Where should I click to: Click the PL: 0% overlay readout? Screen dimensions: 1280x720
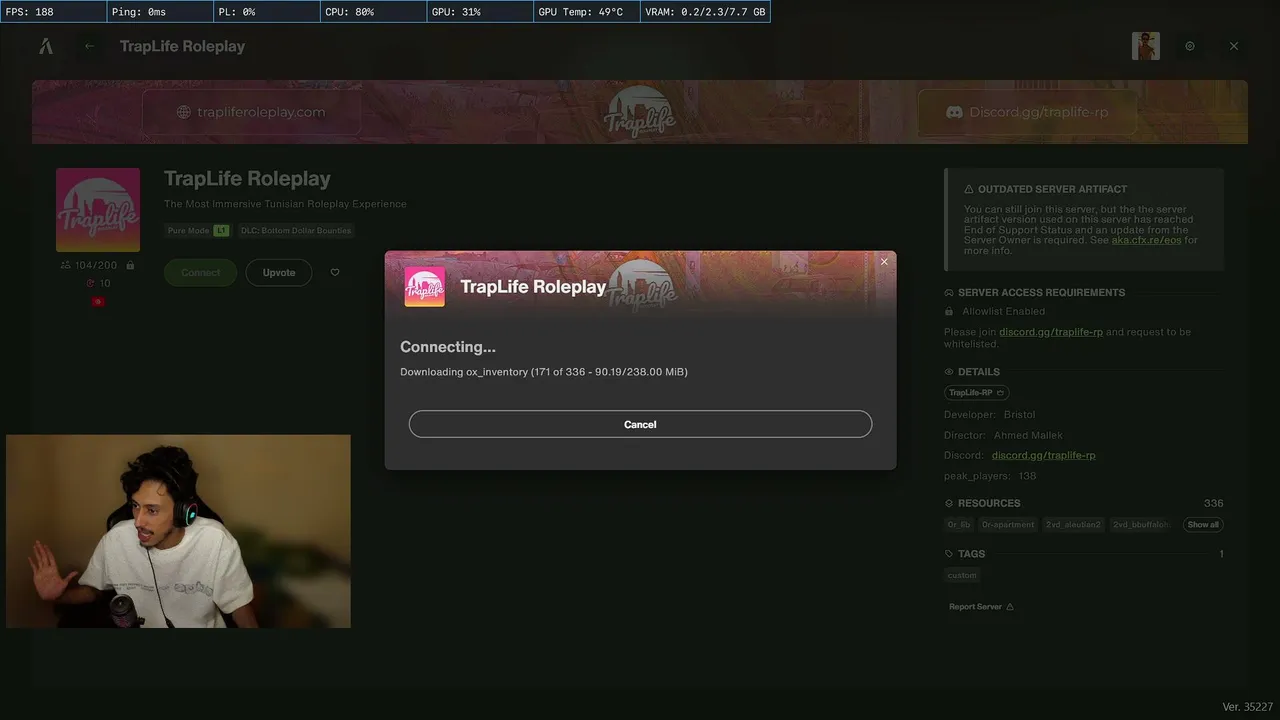(267, 12)
